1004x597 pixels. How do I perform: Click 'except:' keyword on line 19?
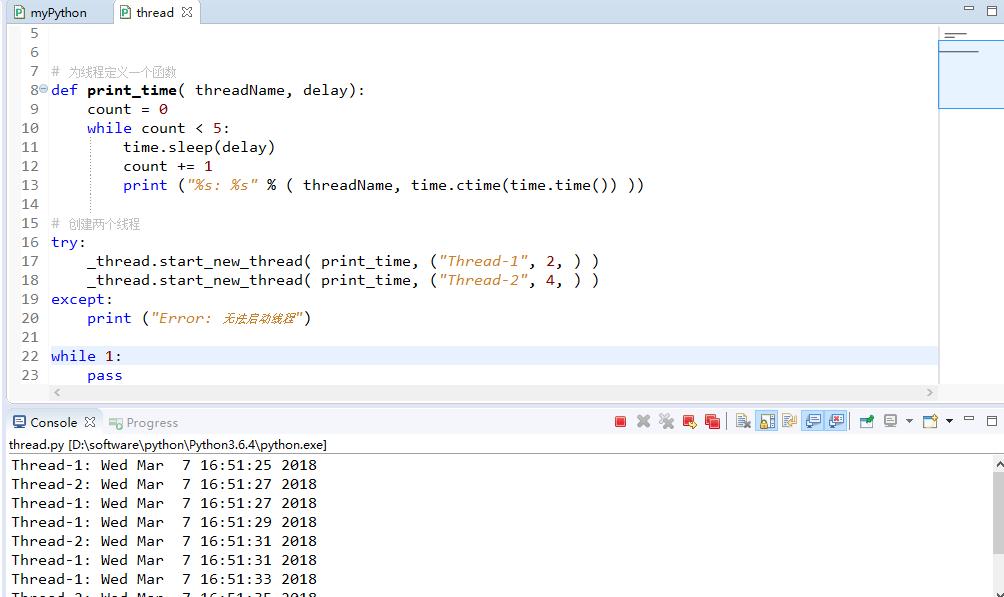(82, 299)
